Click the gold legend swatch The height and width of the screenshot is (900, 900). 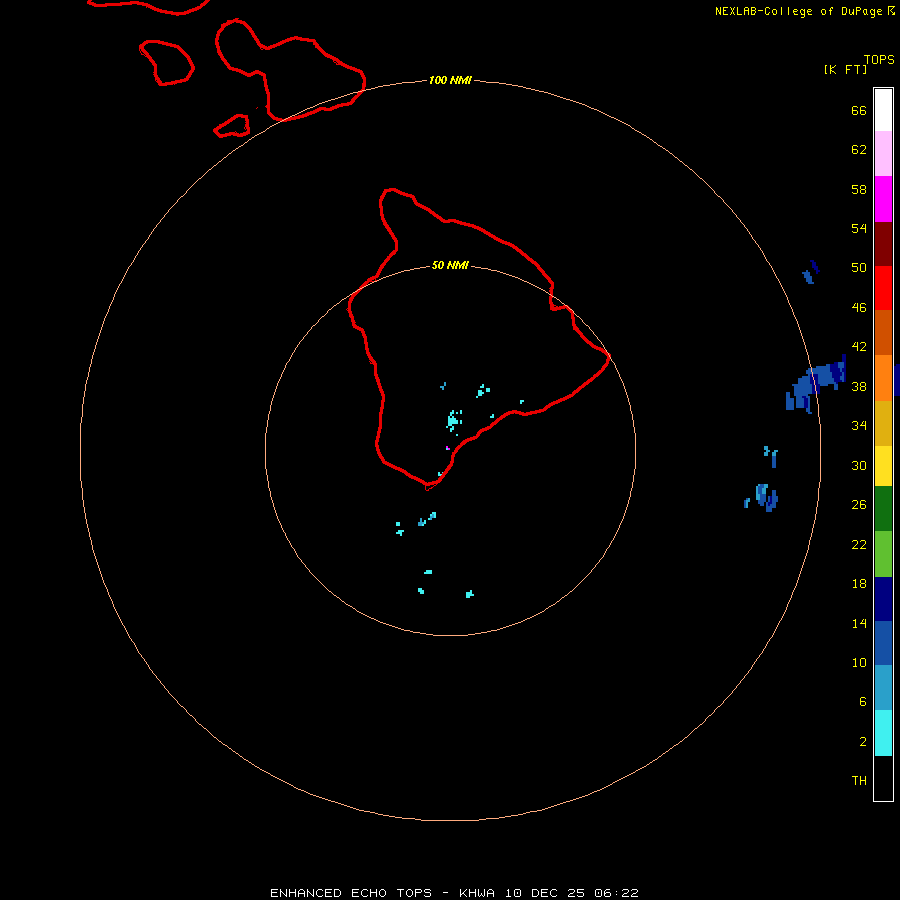point(883,423)
